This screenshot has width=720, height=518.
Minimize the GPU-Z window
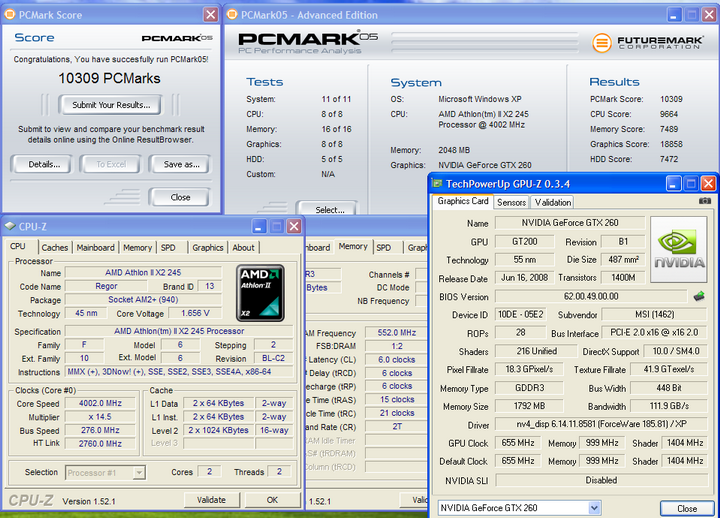tap(674, 184)
